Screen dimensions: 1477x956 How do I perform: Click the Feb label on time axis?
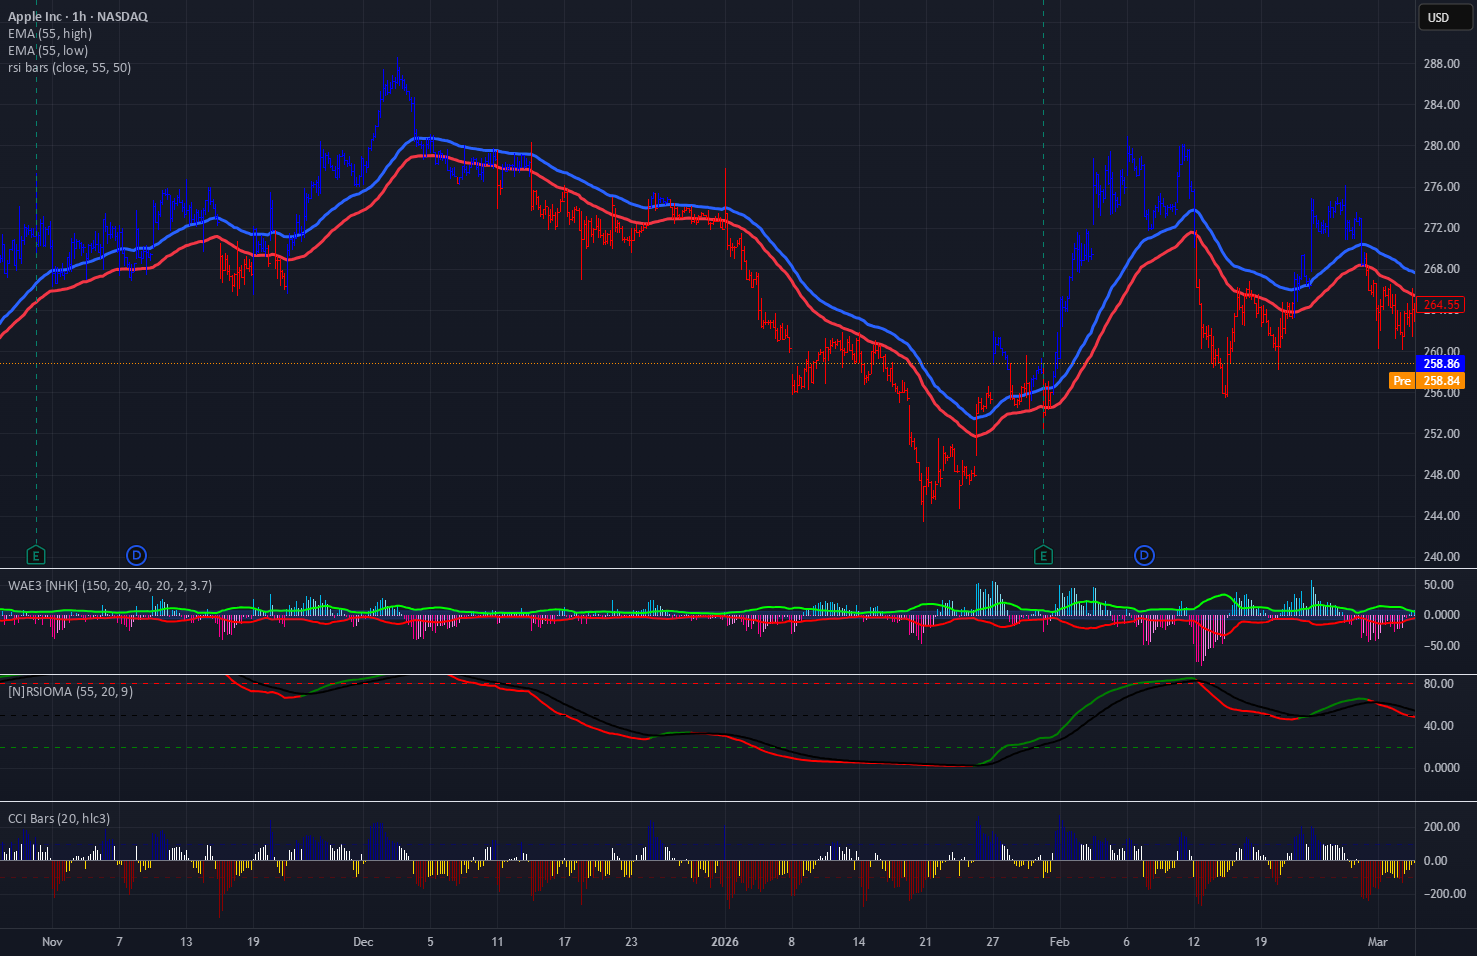click(1059, 942)
